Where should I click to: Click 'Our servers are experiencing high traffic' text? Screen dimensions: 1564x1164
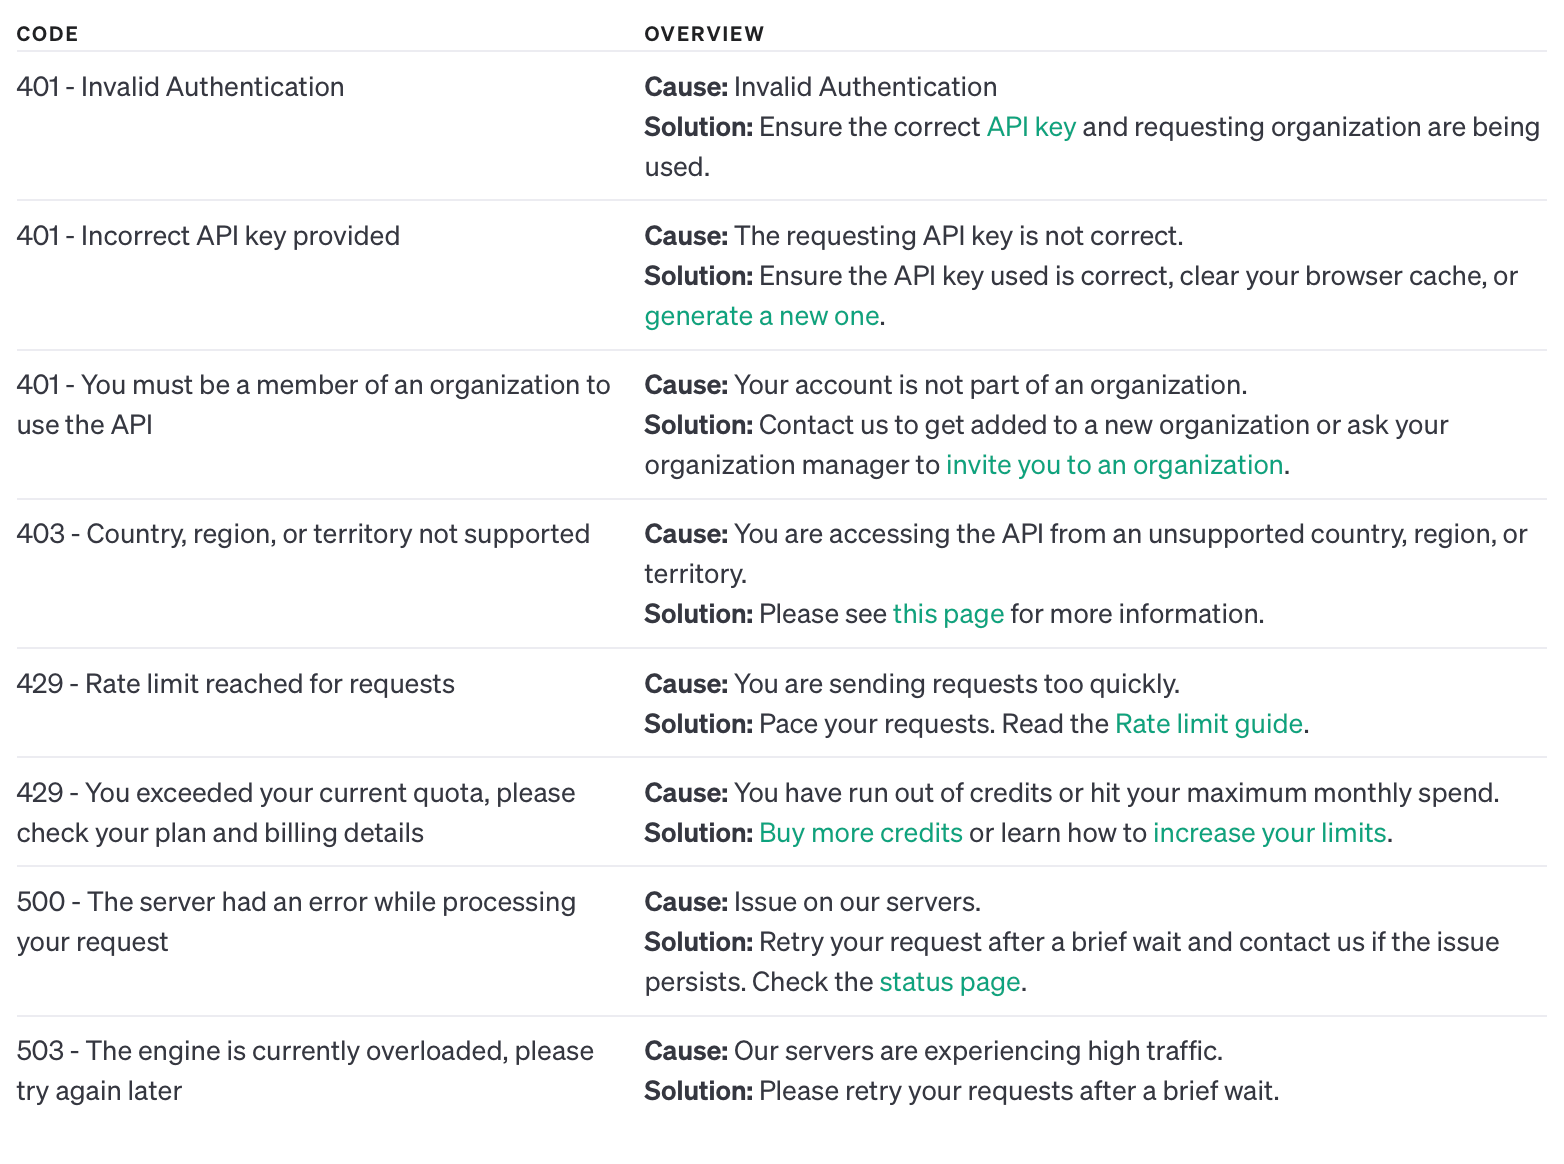pos(977,1051)
